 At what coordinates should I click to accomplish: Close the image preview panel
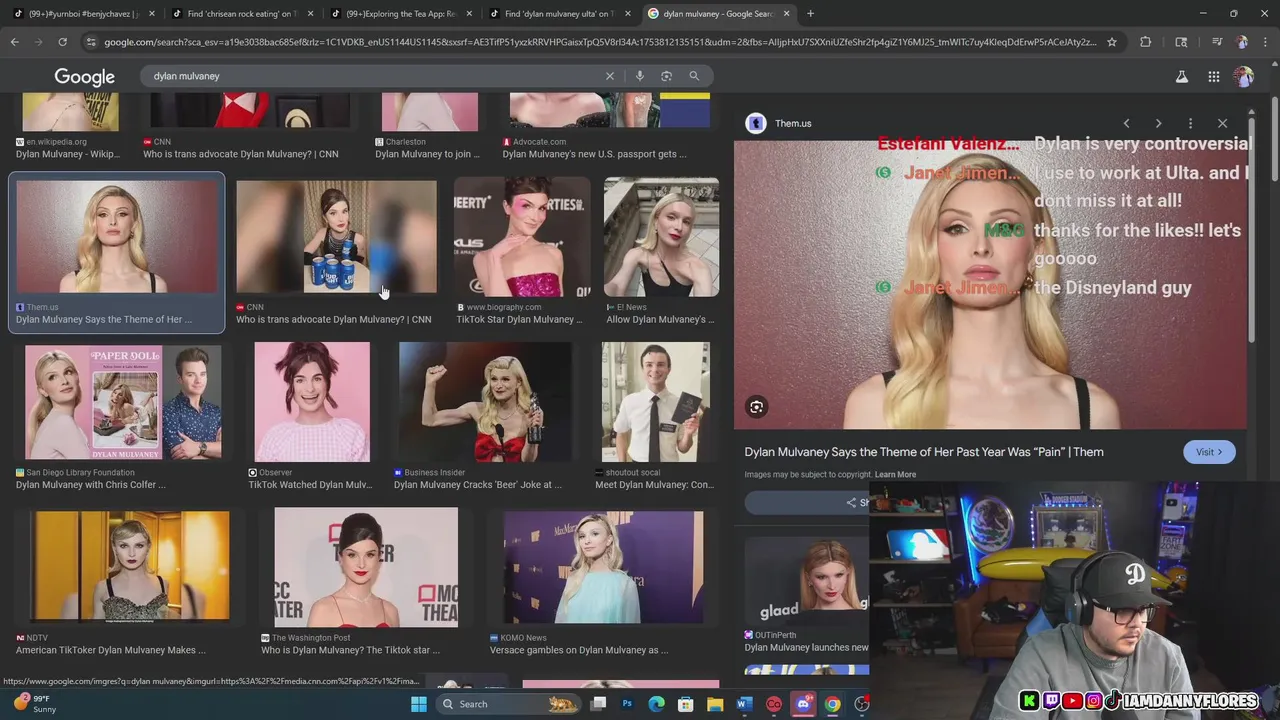(1222, 124)
